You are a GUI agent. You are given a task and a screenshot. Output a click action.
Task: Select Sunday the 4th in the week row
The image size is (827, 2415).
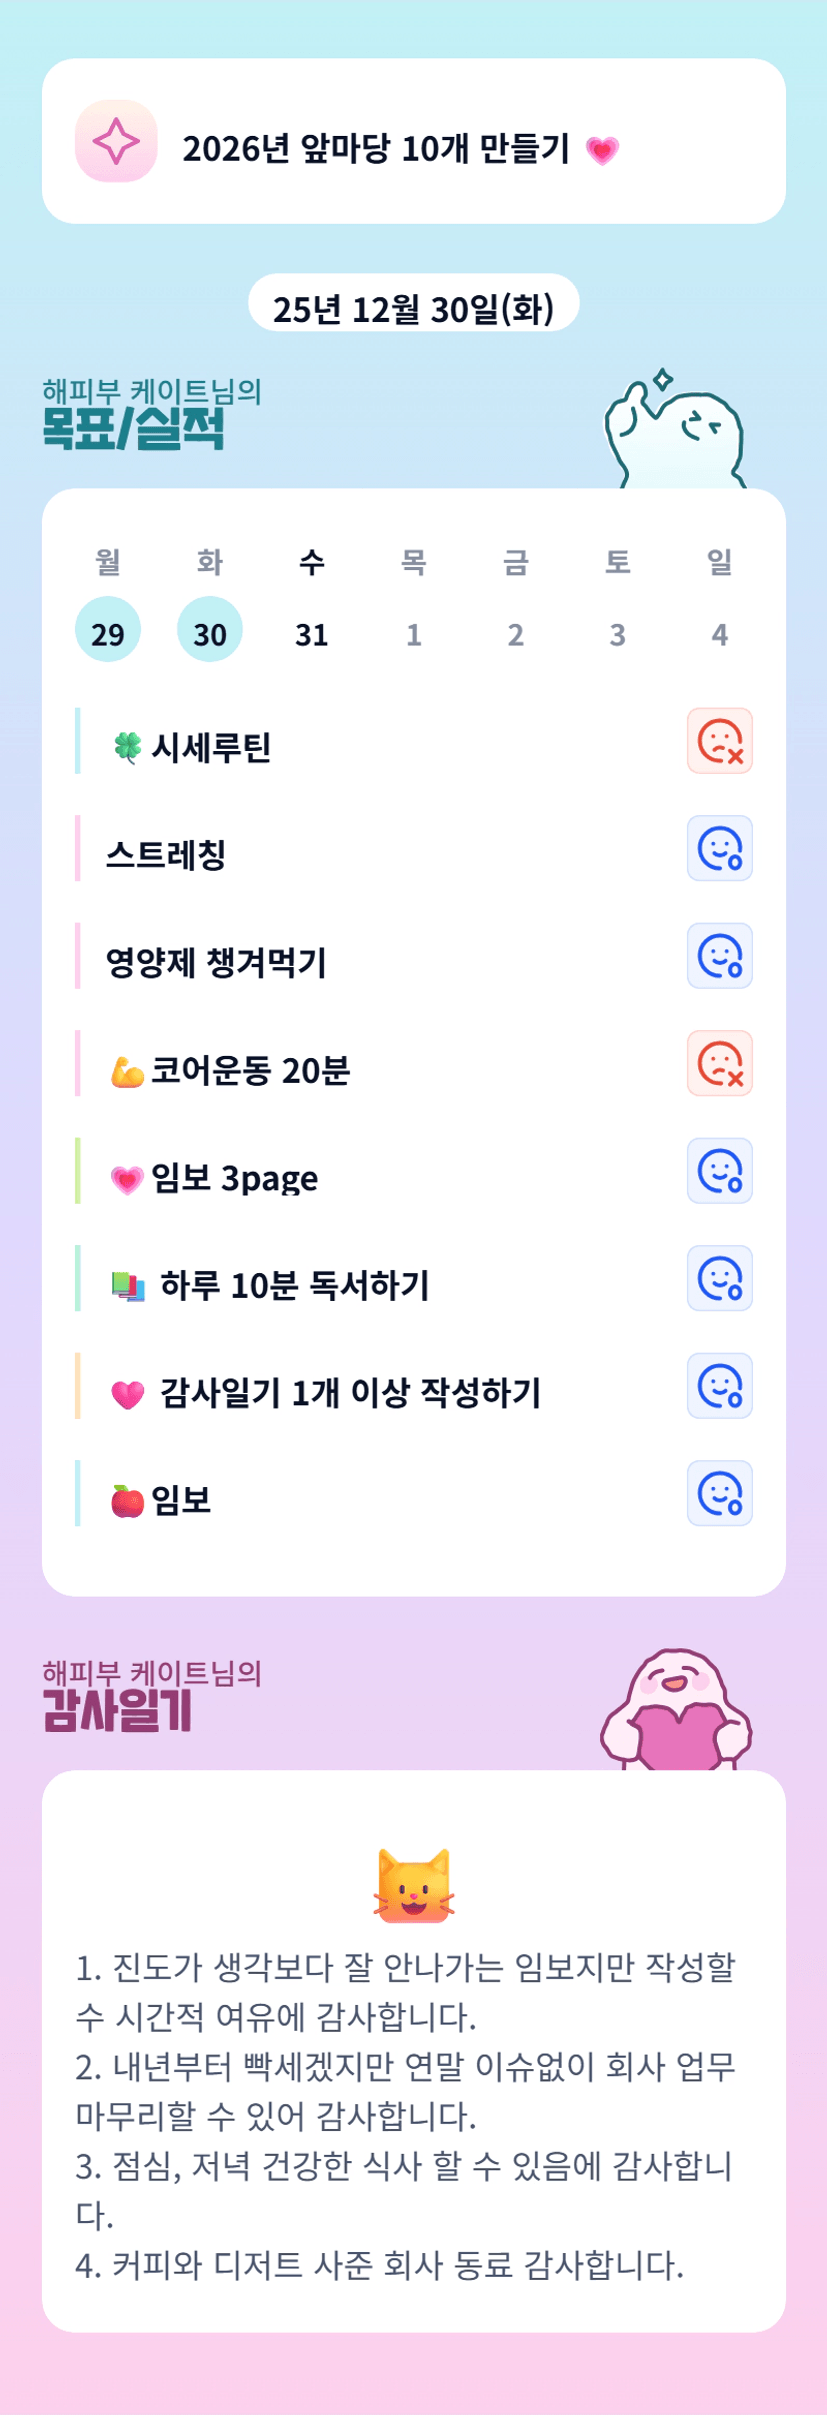(719, 632)
